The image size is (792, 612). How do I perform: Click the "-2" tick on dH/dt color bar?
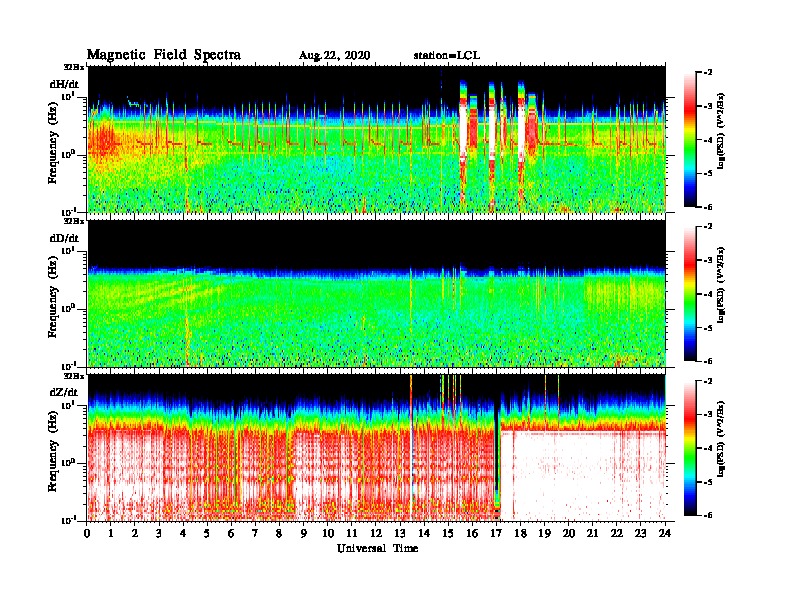coord(708,73)
